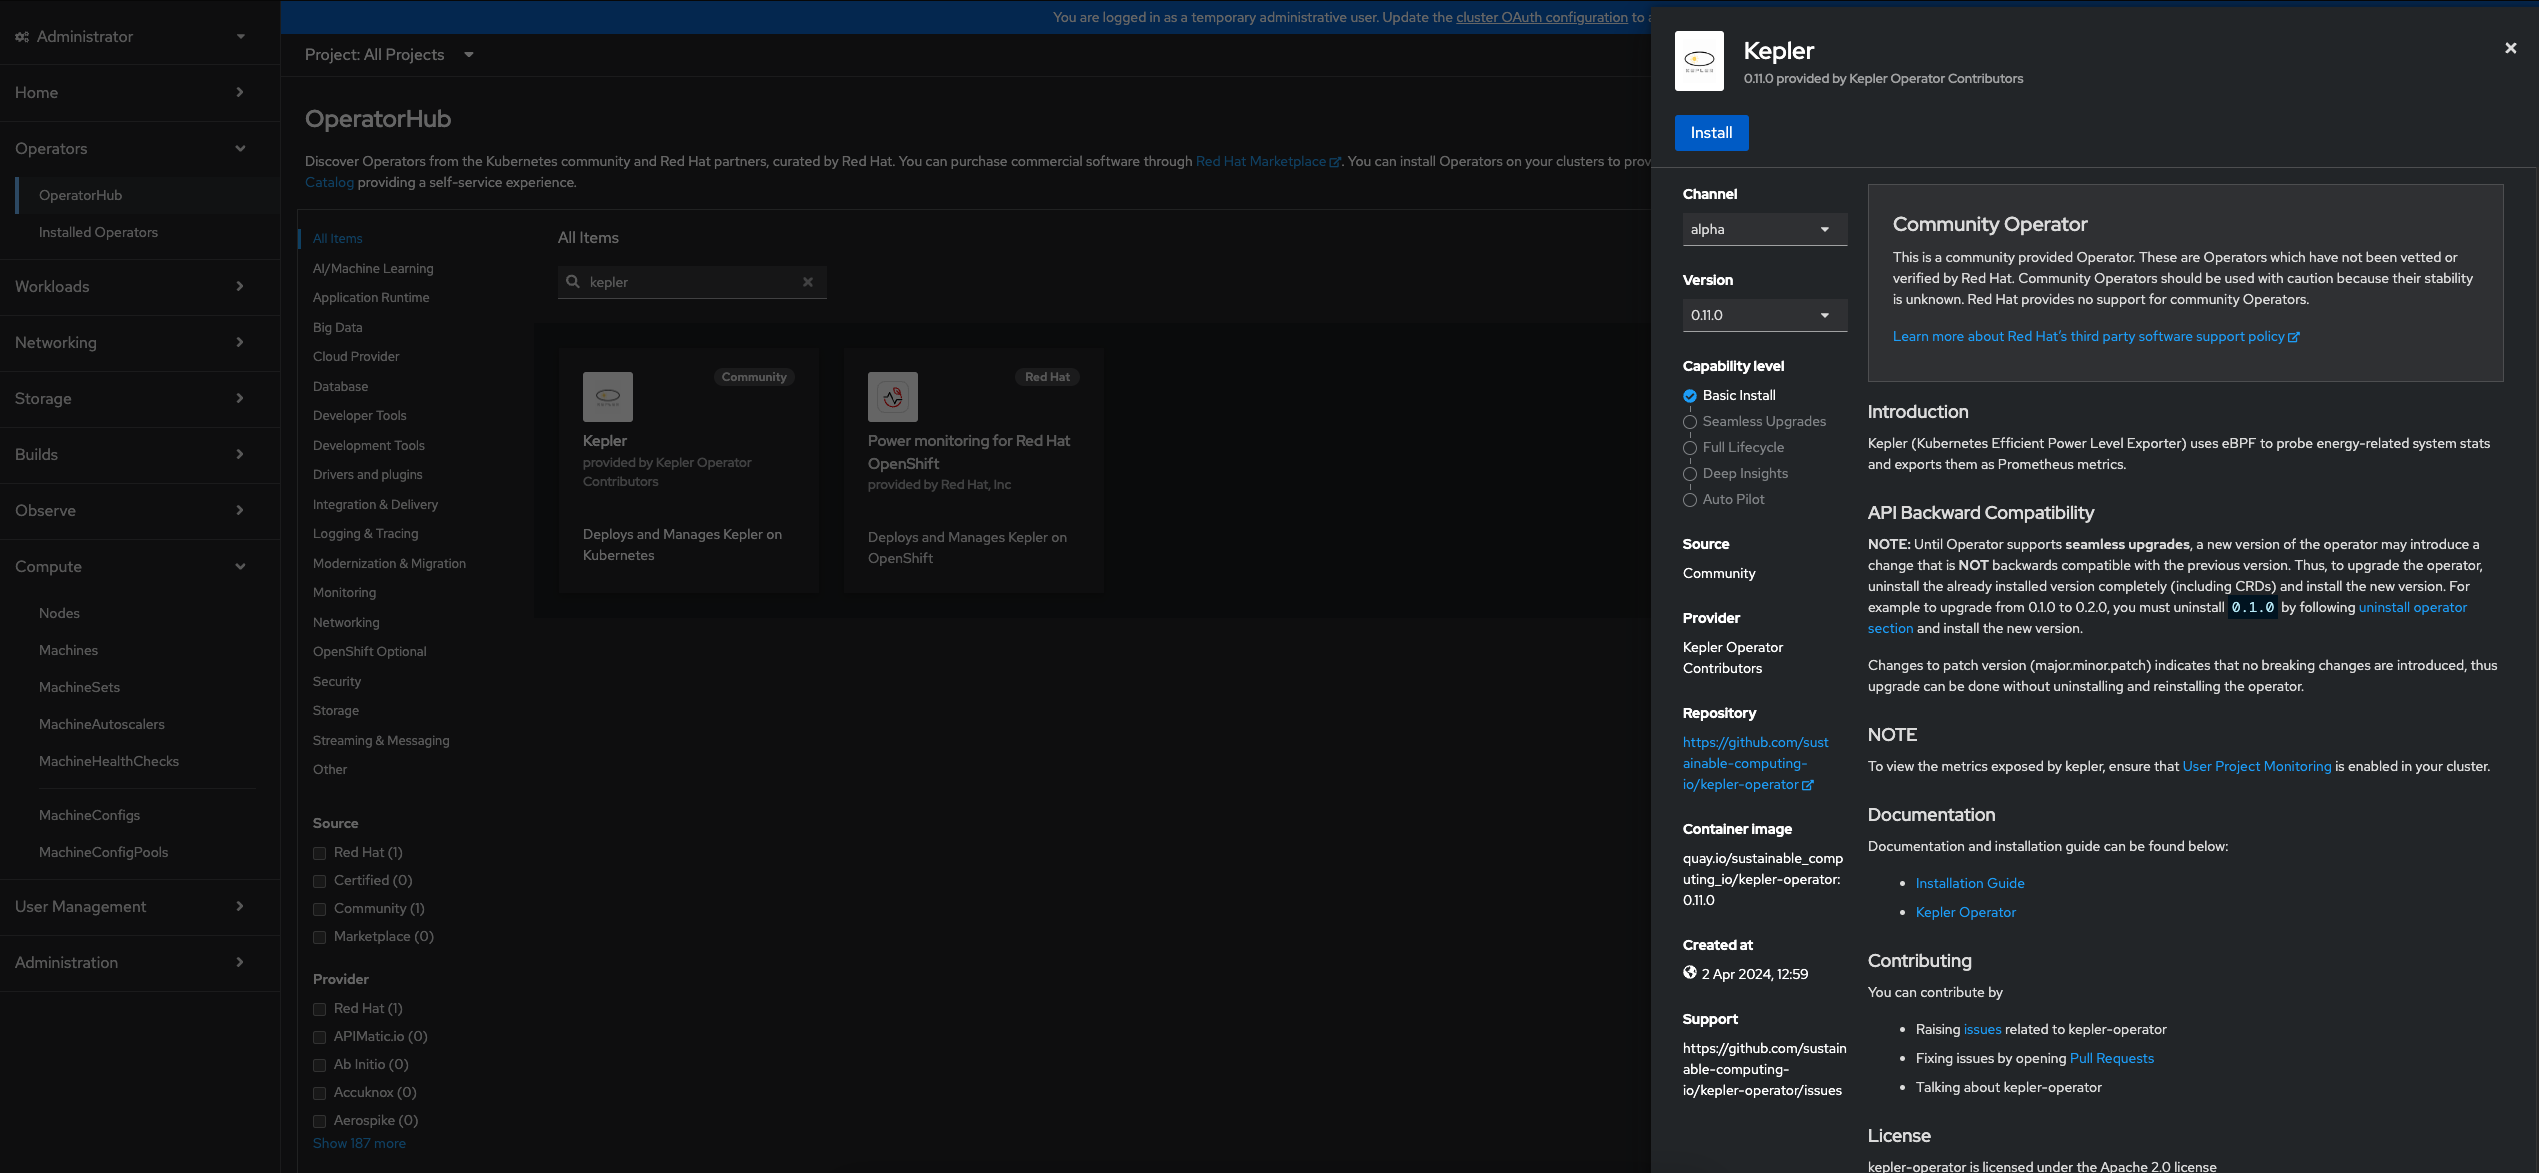2539x1173 pixels.
Task: Expand the Project All Projects selector
Action: (x=389, y=55)
